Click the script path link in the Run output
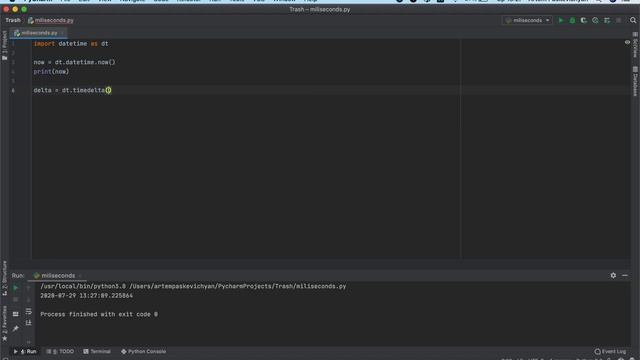 pyautogui.click(x=238, y=286)
